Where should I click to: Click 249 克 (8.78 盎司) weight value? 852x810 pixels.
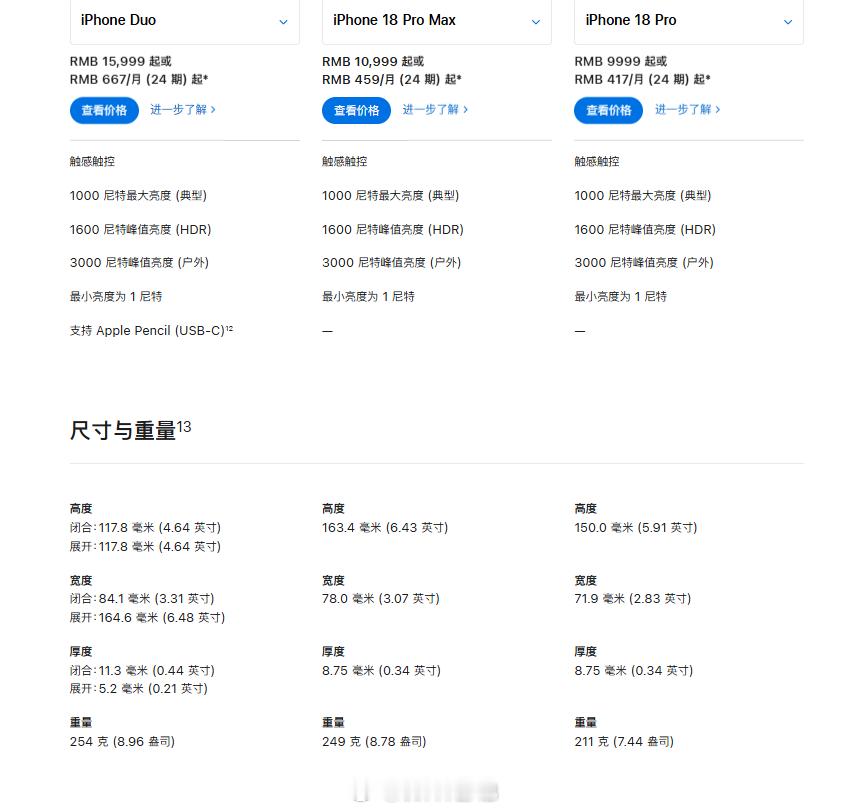point(374,742)
